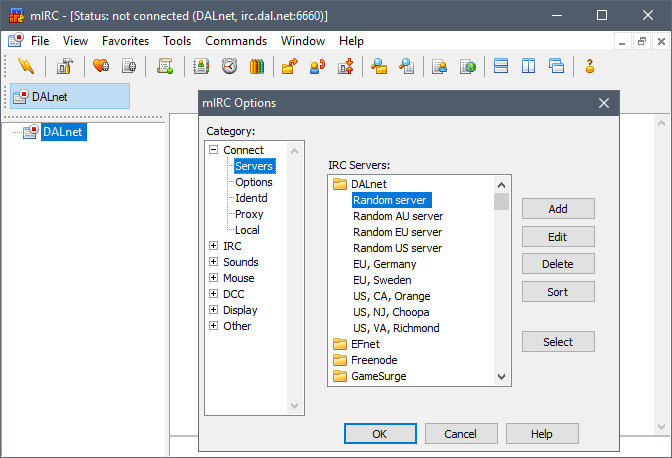
Task: Open the Colors toolbar icon
Action: (x=257, y=66)
